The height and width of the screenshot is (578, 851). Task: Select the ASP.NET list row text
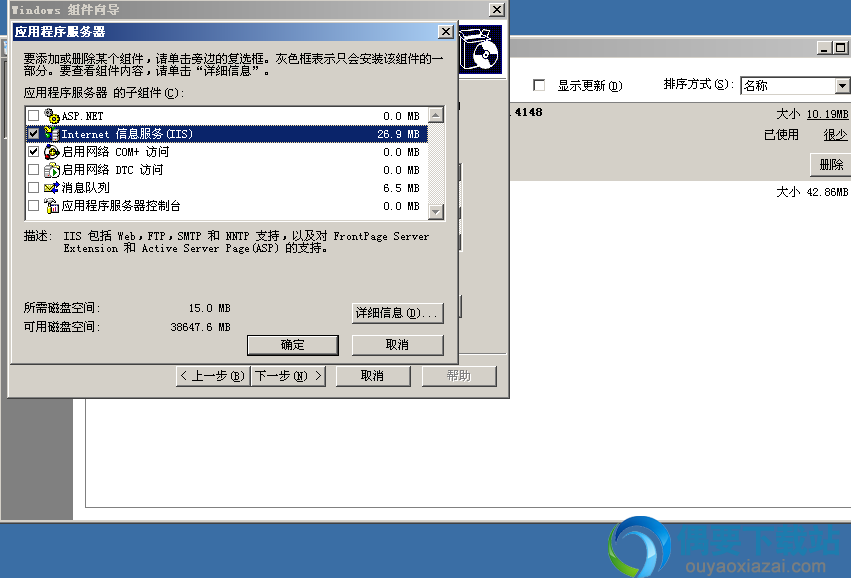point(82,116)
